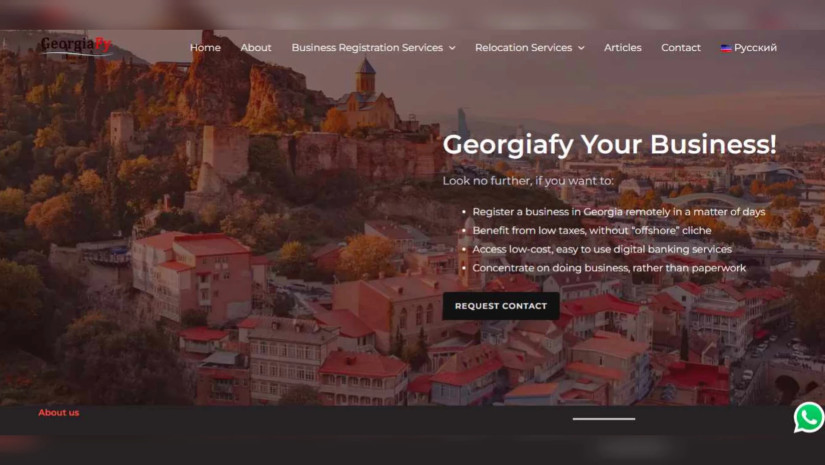825x465 pixels.
Task: Click the GeorgiaFy logo
Action: click(x=76, y=45)
